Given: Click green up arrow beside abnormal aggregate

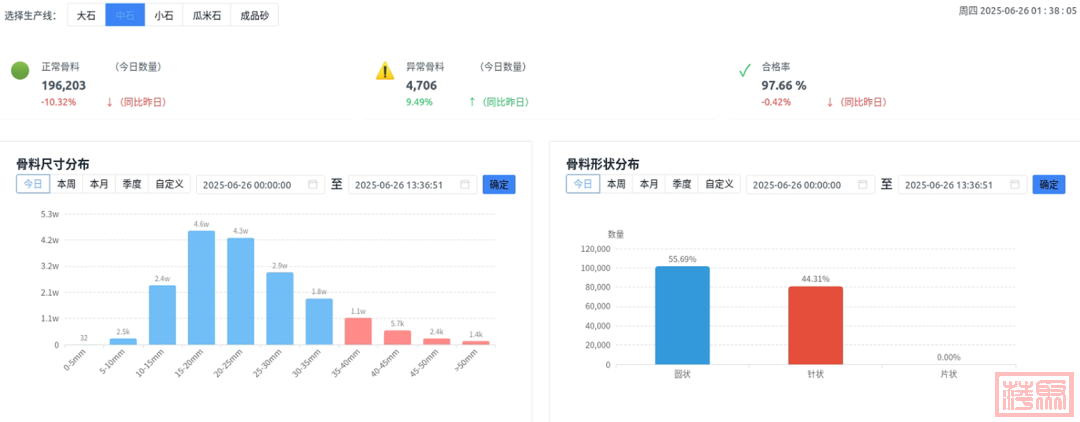Looking at the screenshot, I should 472,102.
